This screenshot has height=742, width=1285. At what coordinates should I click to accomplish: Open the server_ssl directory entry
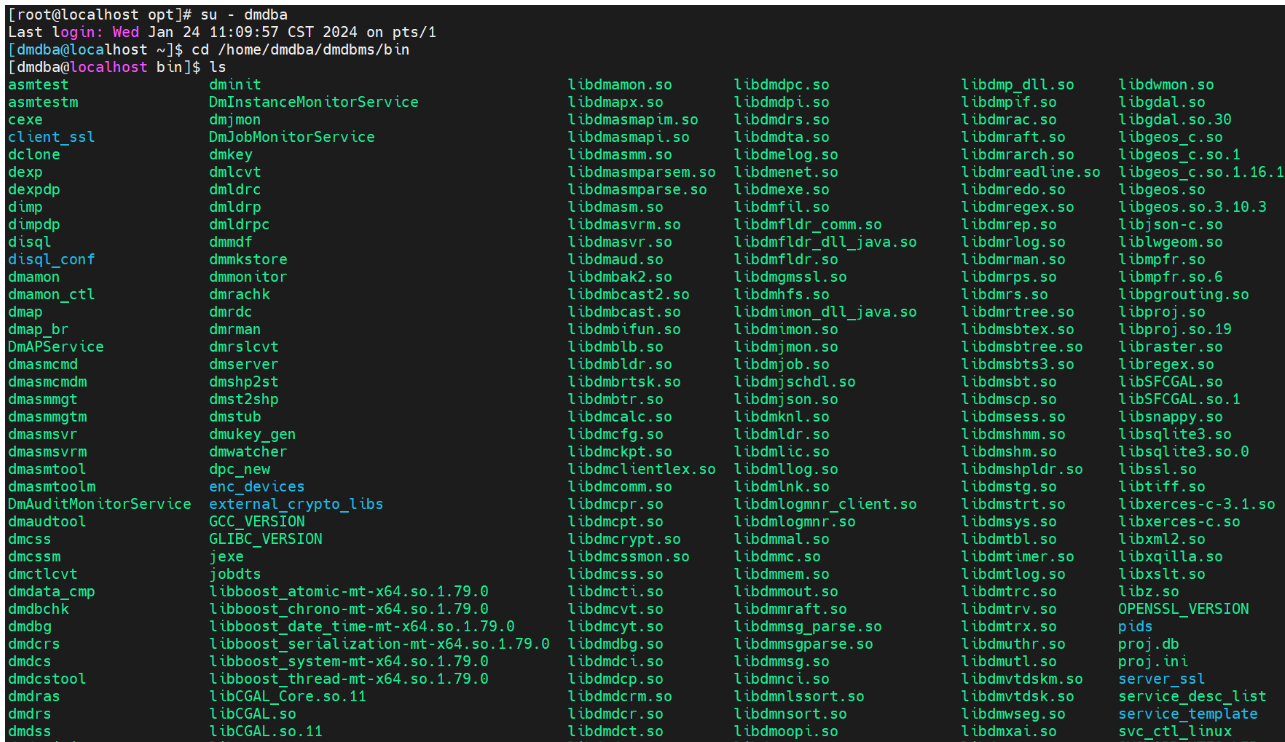(1160, 678)
